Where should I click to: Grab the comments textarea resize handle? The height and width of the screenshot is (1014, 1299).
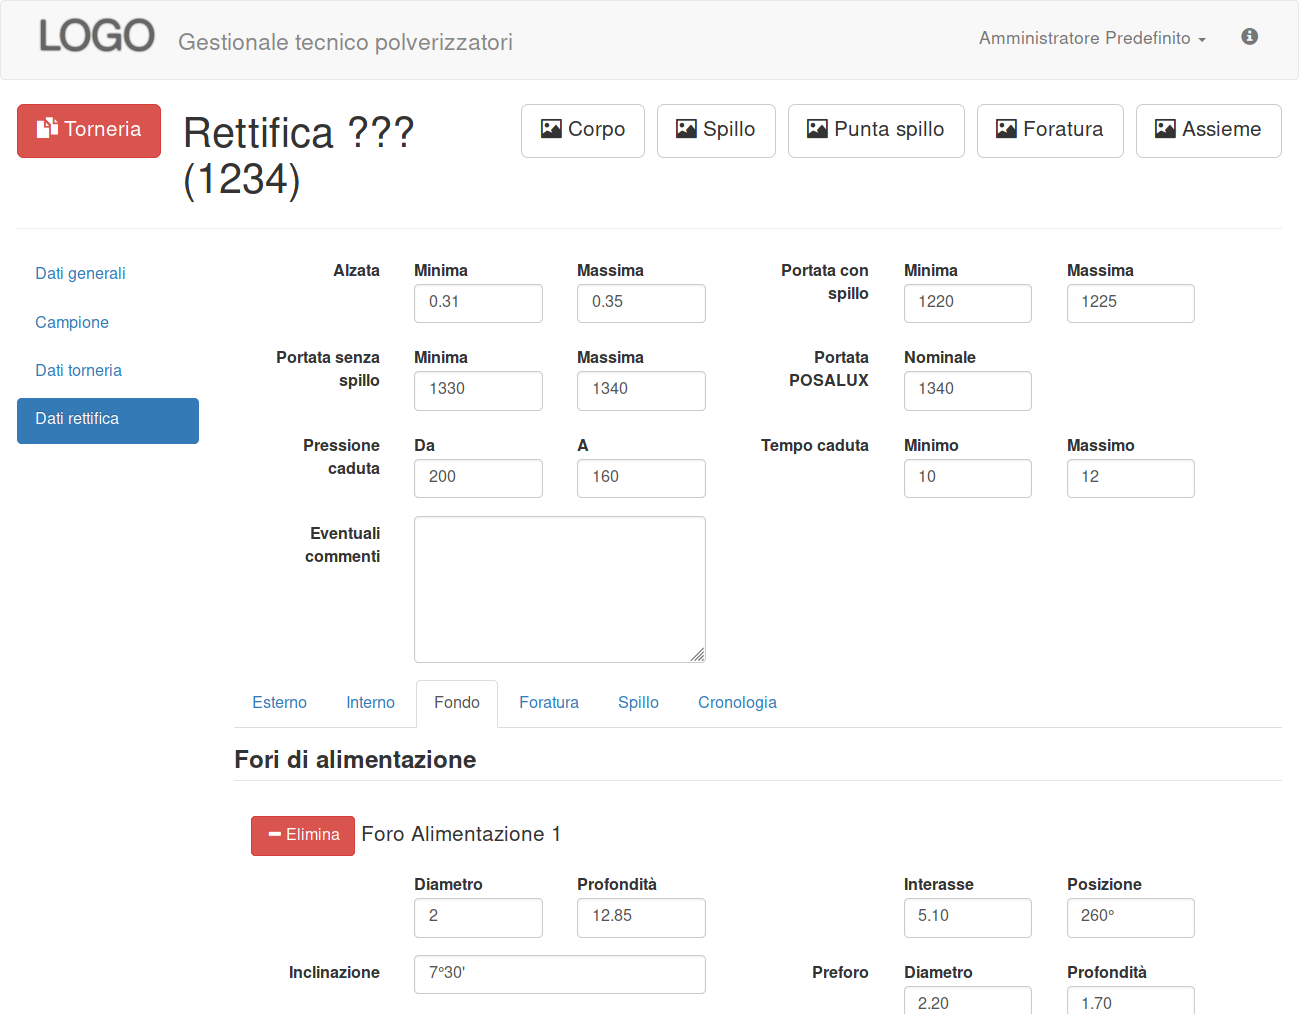pos(697,654)
